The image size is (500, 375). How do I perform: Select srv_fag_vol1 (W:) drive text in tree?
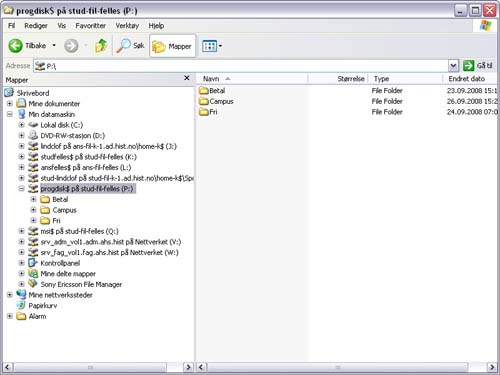(109, 252)
